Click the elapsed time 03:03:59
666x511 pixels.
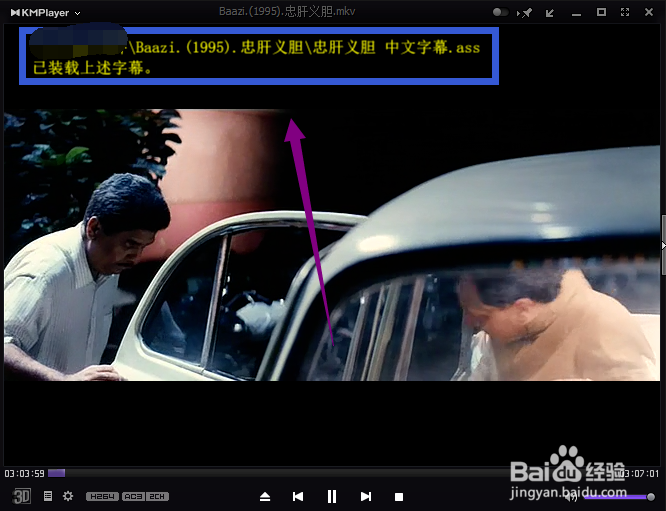pyautogui.click(x=25, y=473)
